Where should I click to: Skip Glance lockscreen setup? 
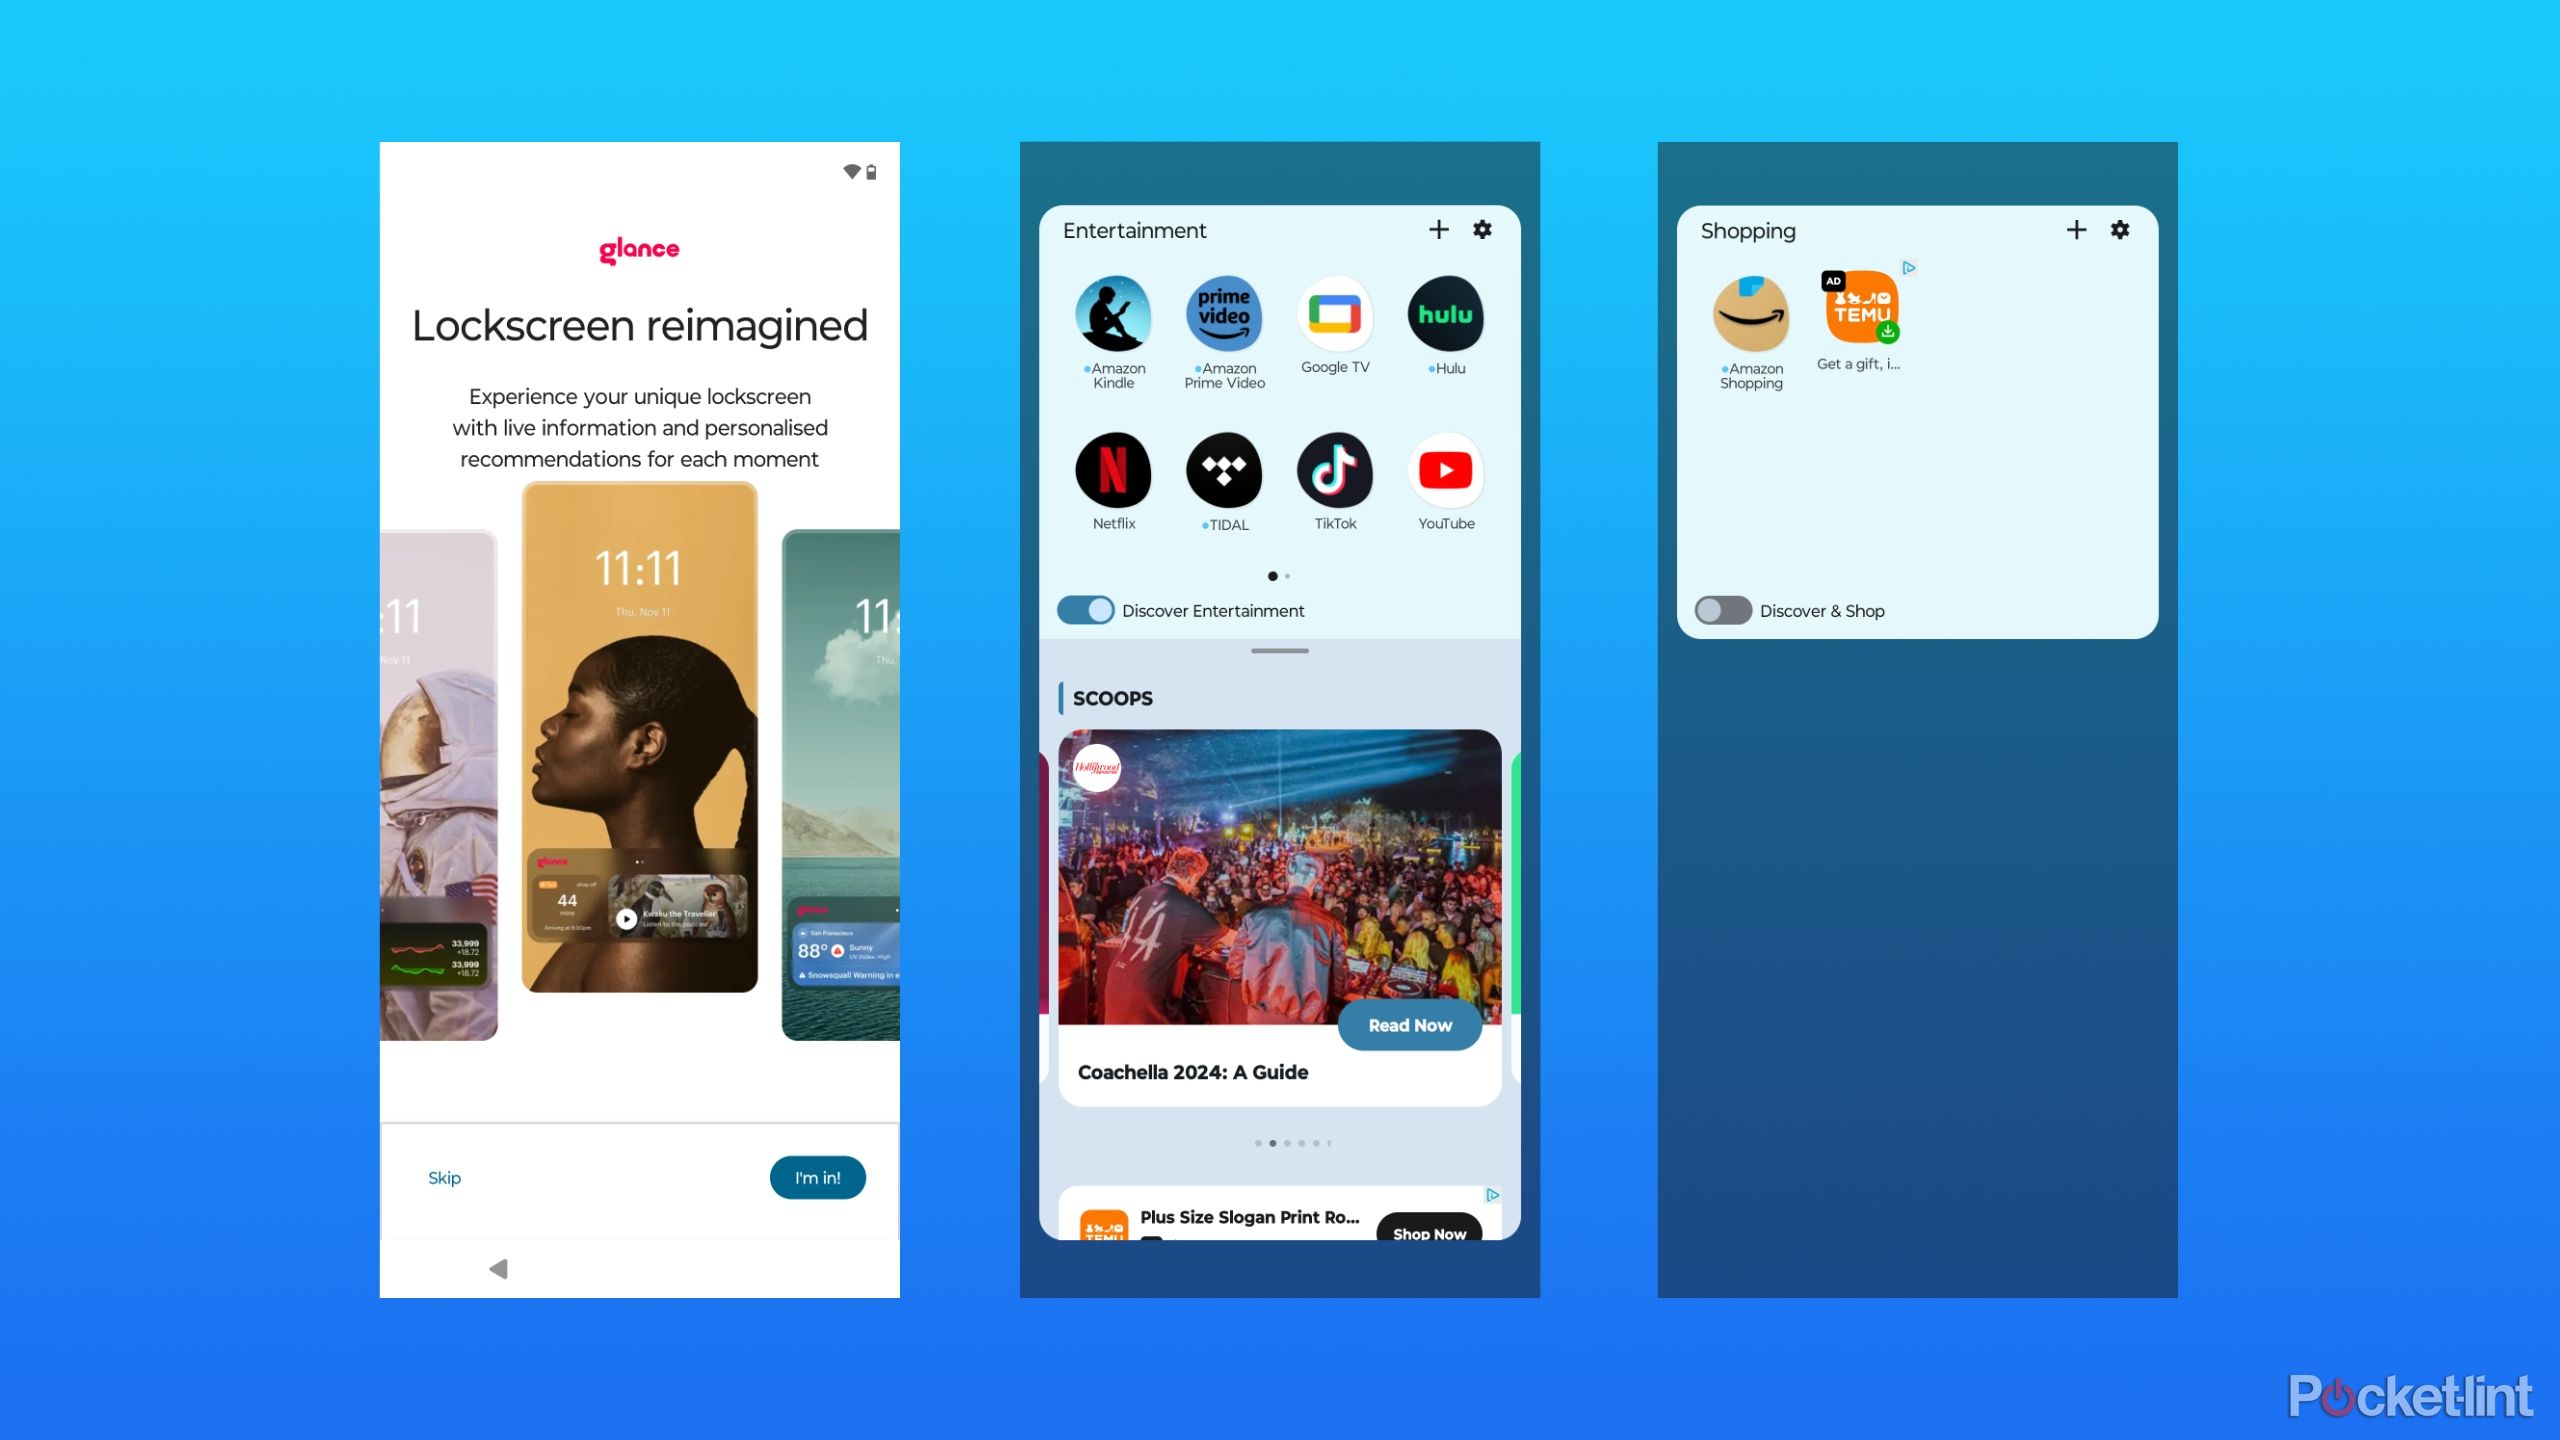tap(445, 1176)
